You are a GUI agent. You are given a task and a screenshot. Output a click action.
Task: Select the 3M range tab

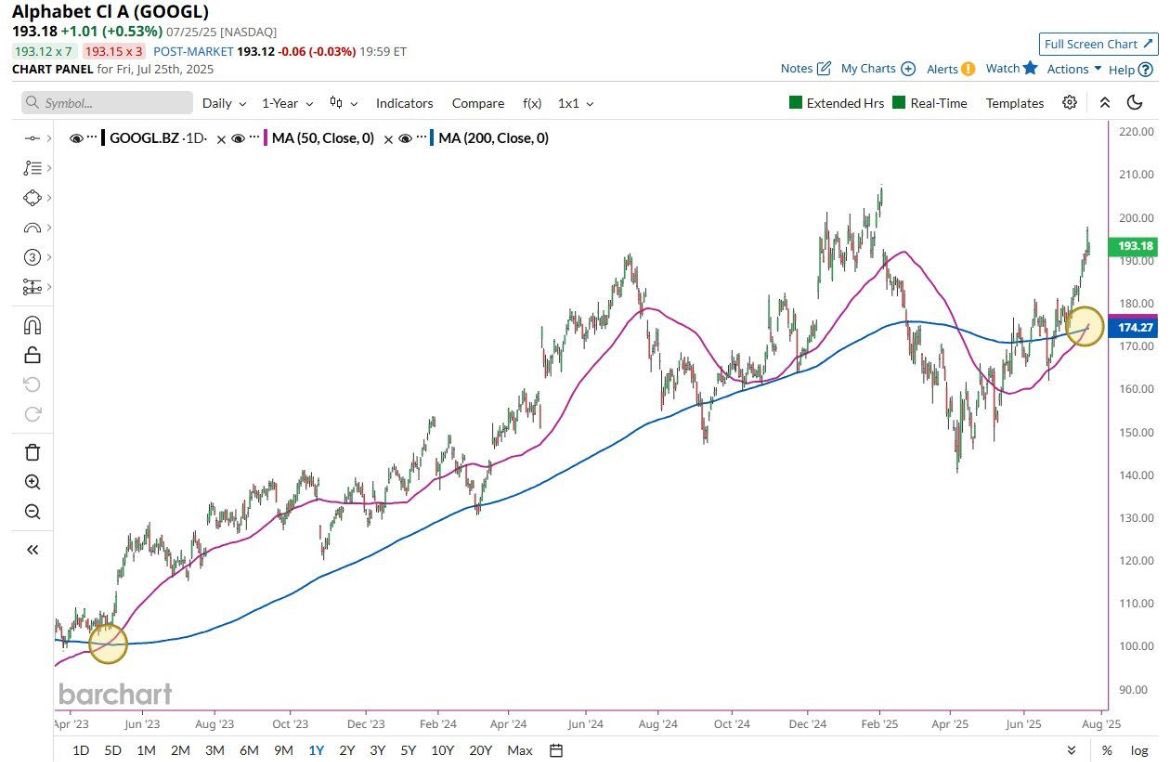pyautogui.click(x=215, y=750)
